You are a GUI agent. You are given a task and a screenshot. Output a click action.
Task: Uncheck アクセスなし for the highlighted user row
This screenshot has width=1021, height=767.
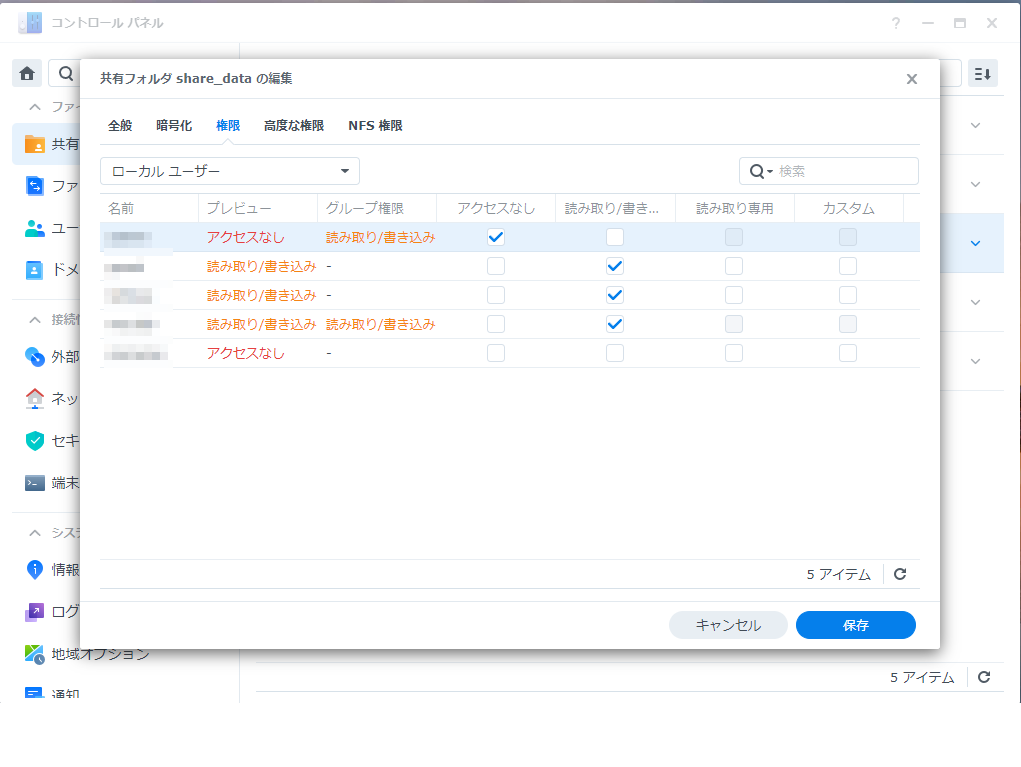point(496,237)
